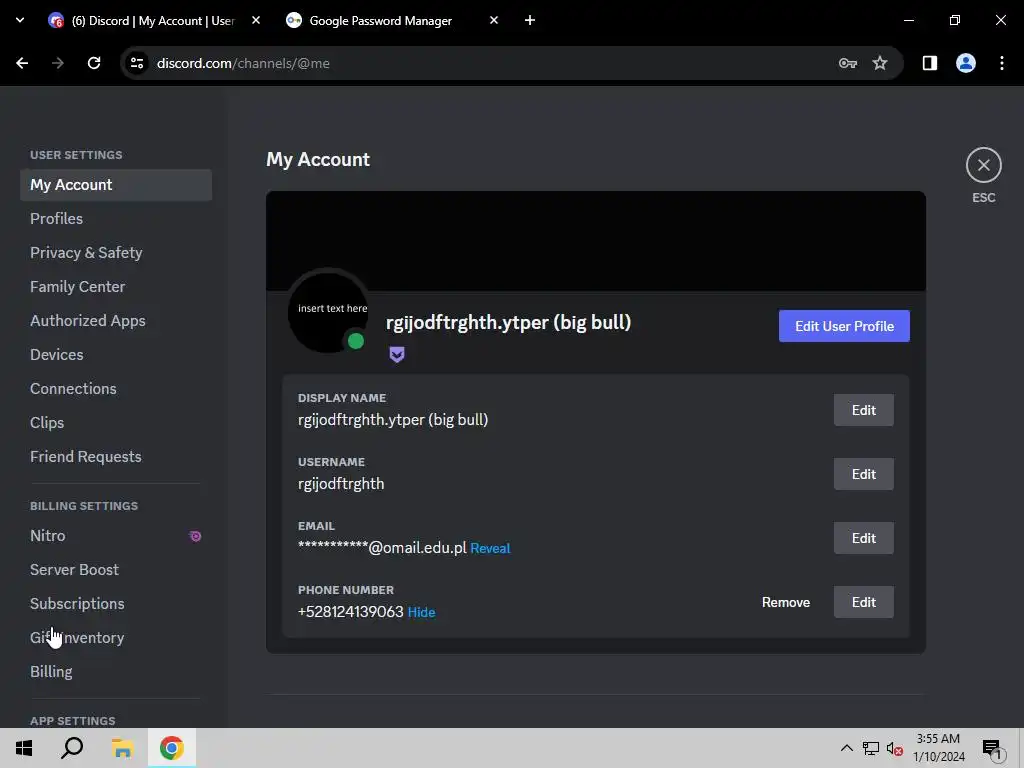Open the tab search dropdown arrow
Image resolution: width=1024 pixels, height=768 pixels.
[20, 20]
